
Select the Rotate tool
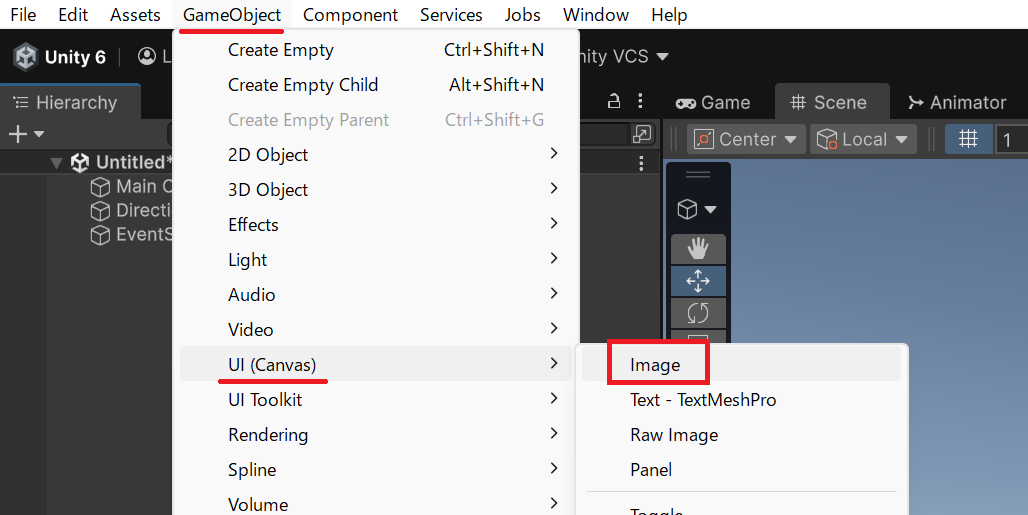[698, 313]
